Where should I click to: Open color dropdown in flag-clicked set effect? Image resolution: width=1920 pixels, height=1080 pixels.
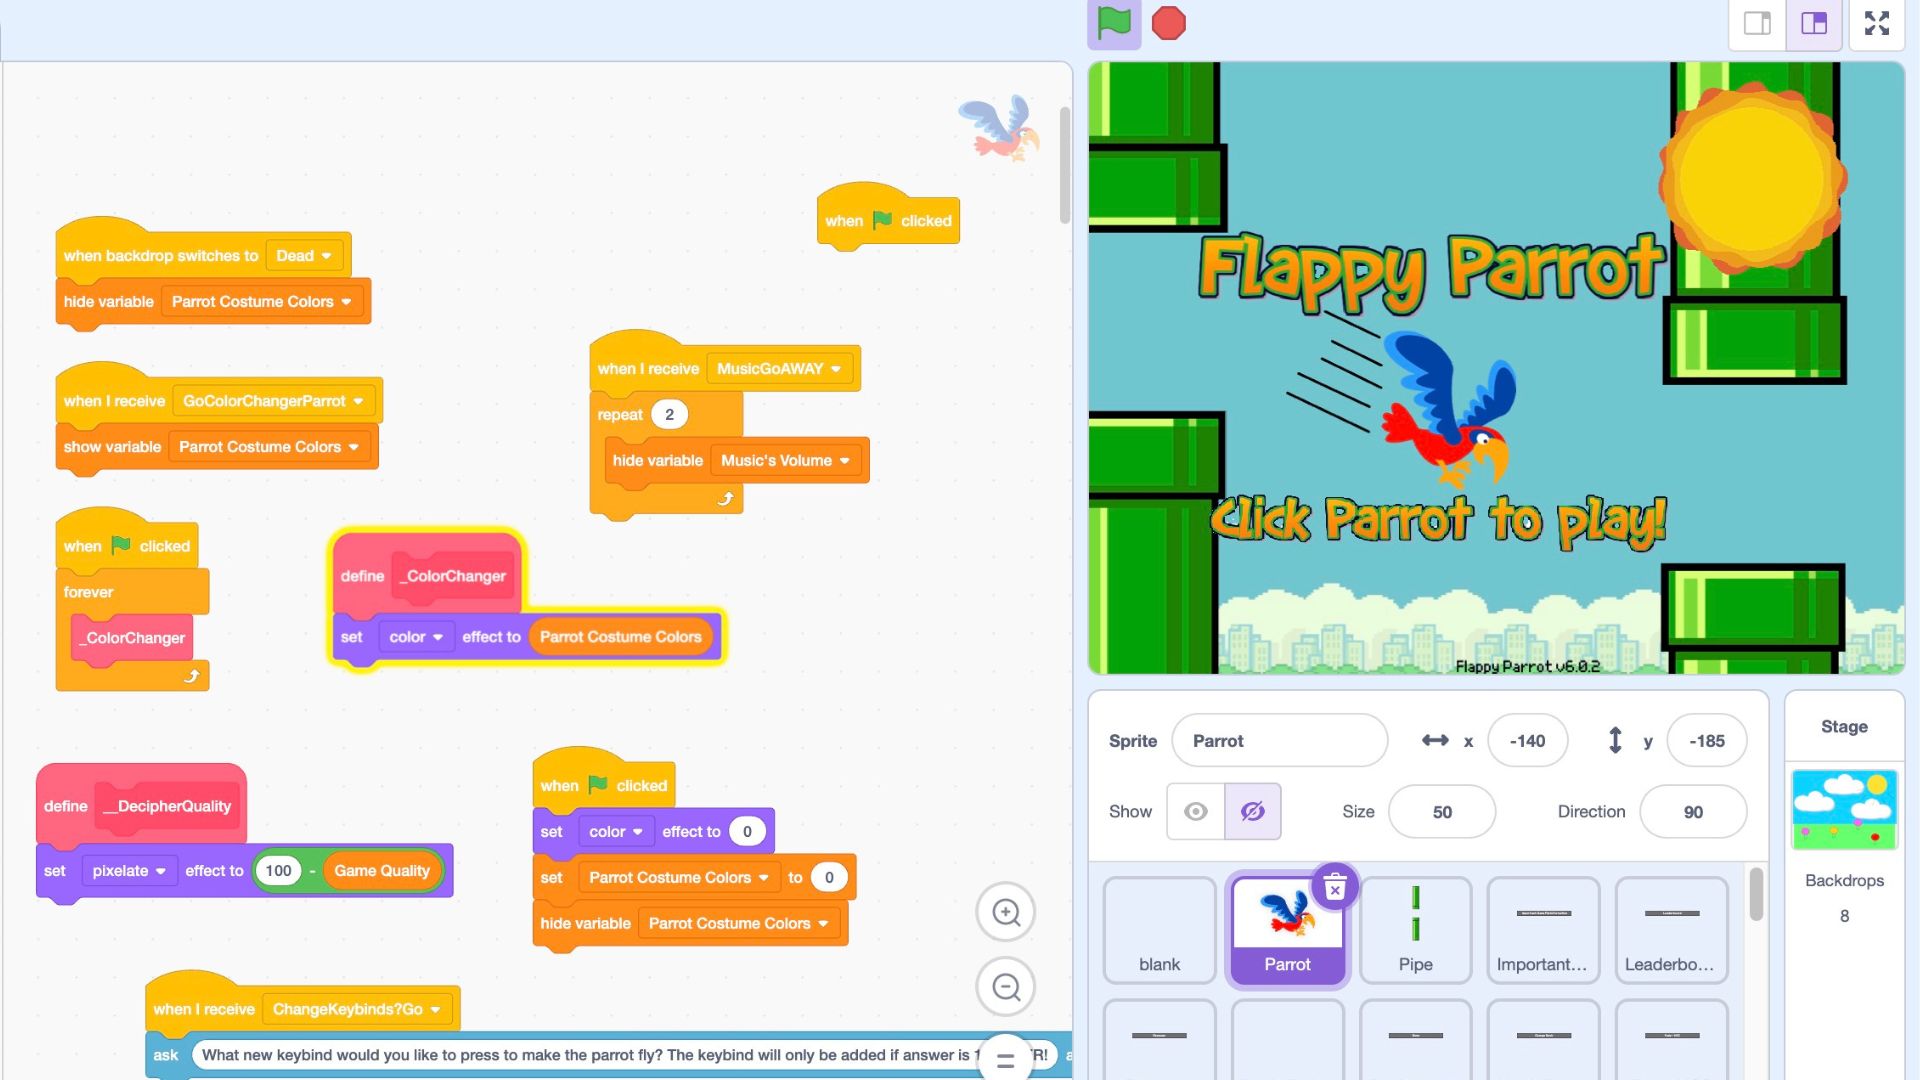point(615,832)
